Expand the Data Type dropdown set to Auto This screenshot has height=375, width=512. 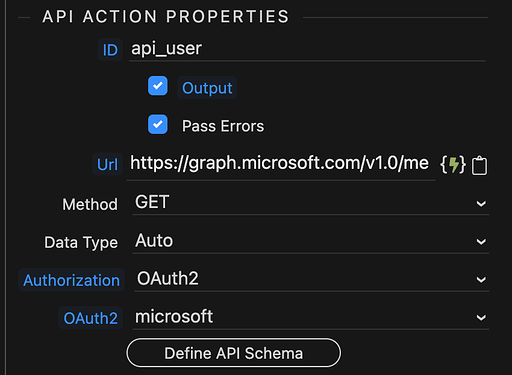click(x=311, y=241)
